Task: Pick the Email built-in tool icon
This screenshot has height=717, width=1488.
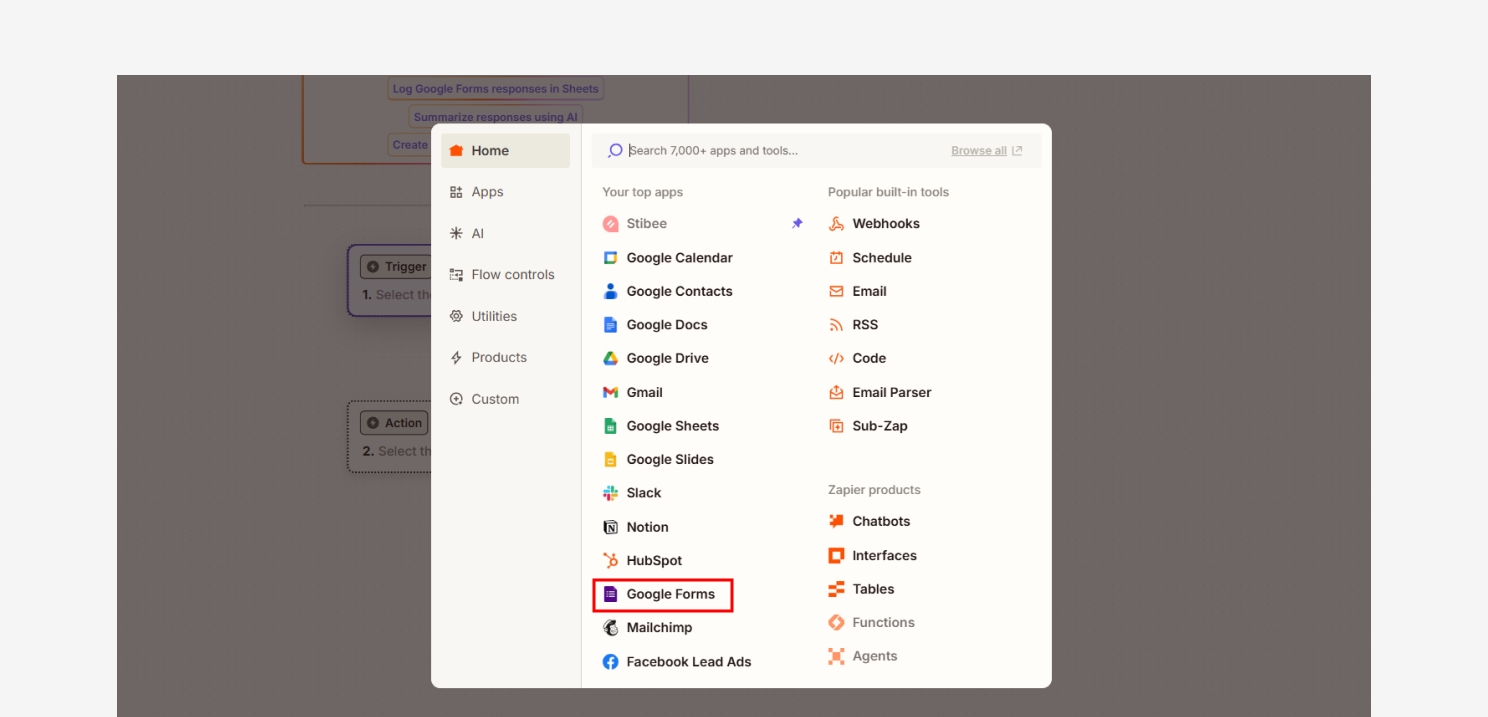Action: 837,292
